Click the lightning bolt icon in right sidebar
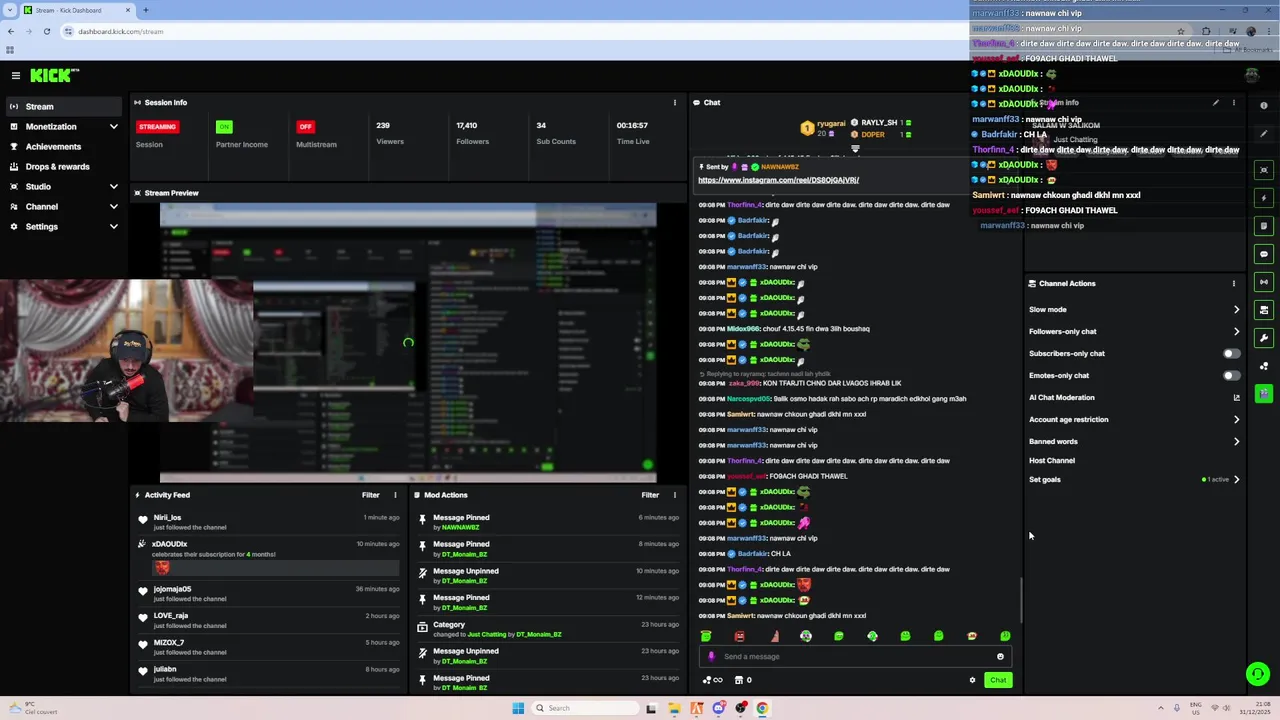1280x720 pixels. (x=1264, y=198)
